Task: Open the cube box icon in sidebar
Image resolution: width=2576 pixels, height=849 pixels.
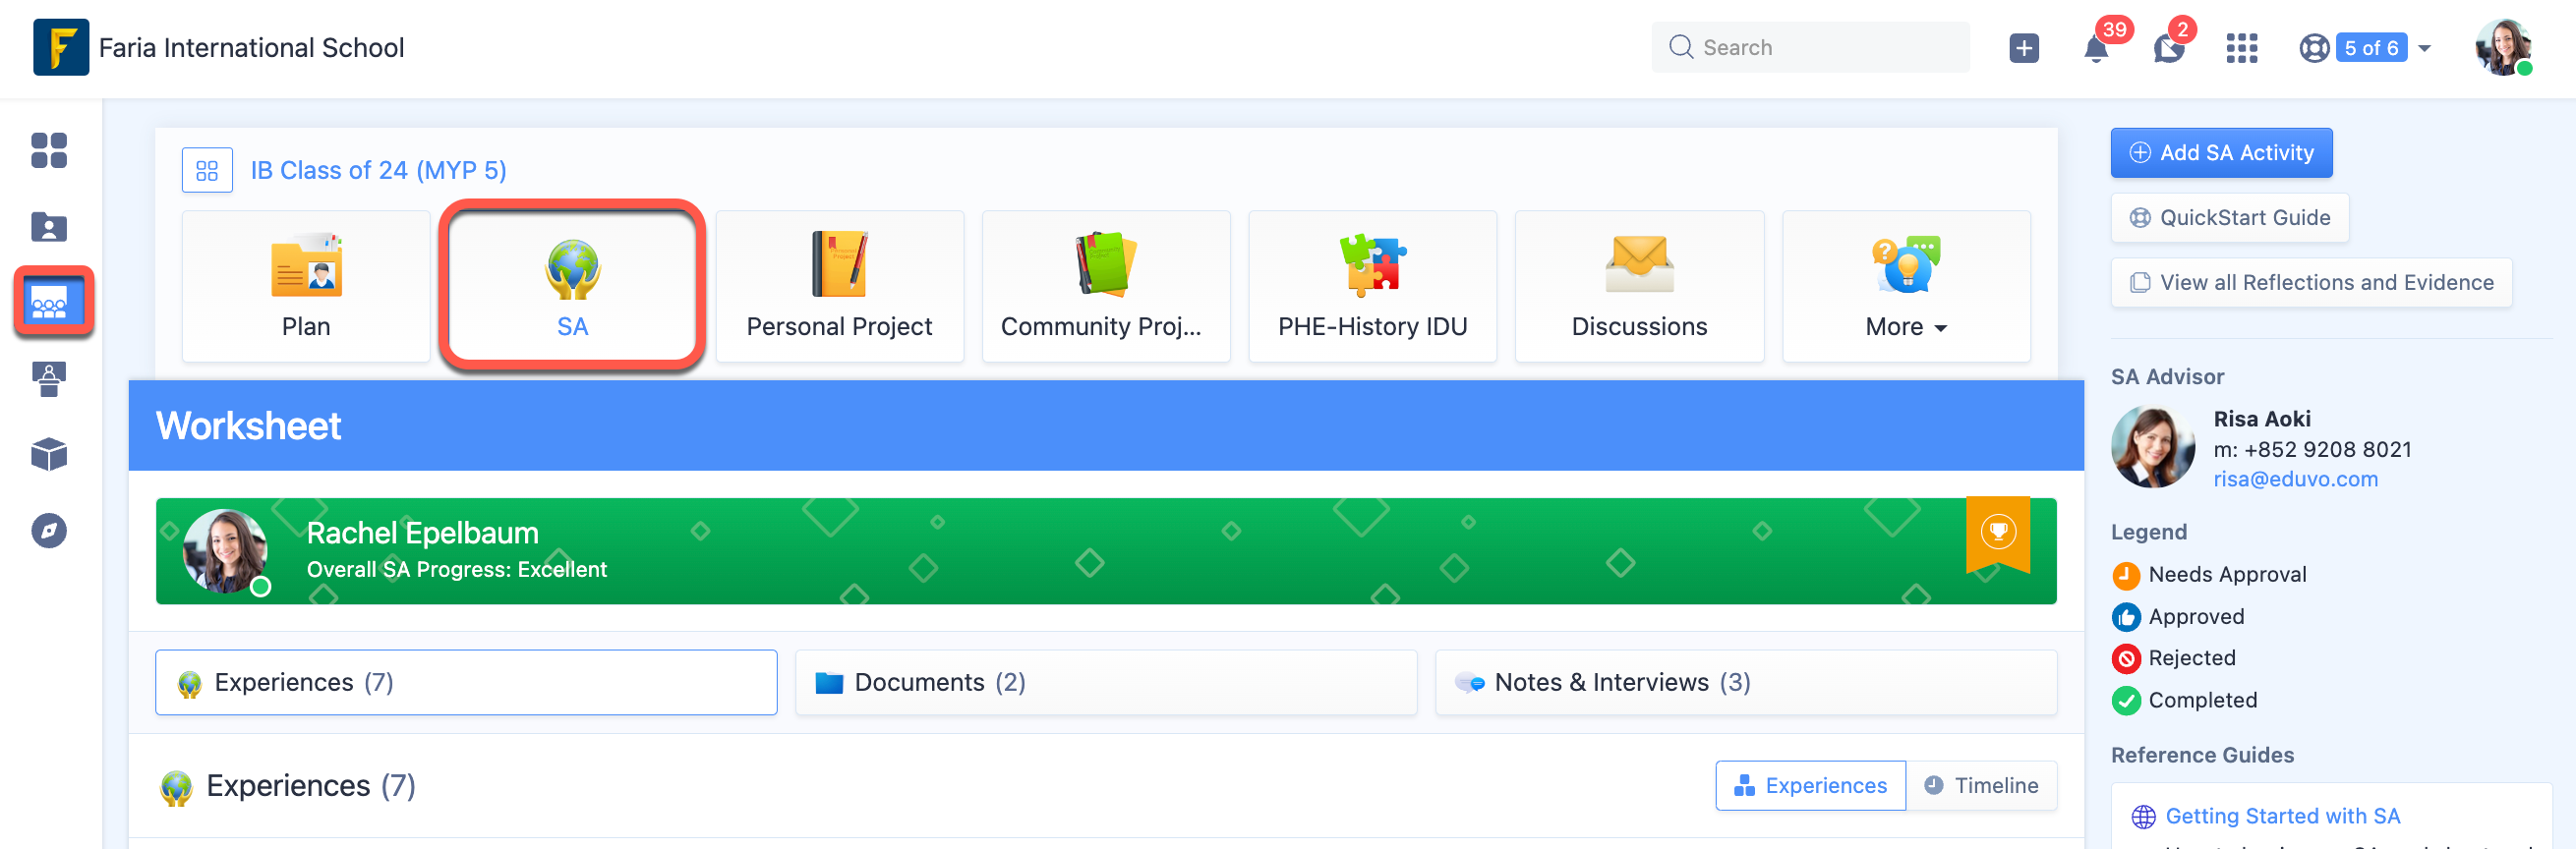Action: (49, 454)
